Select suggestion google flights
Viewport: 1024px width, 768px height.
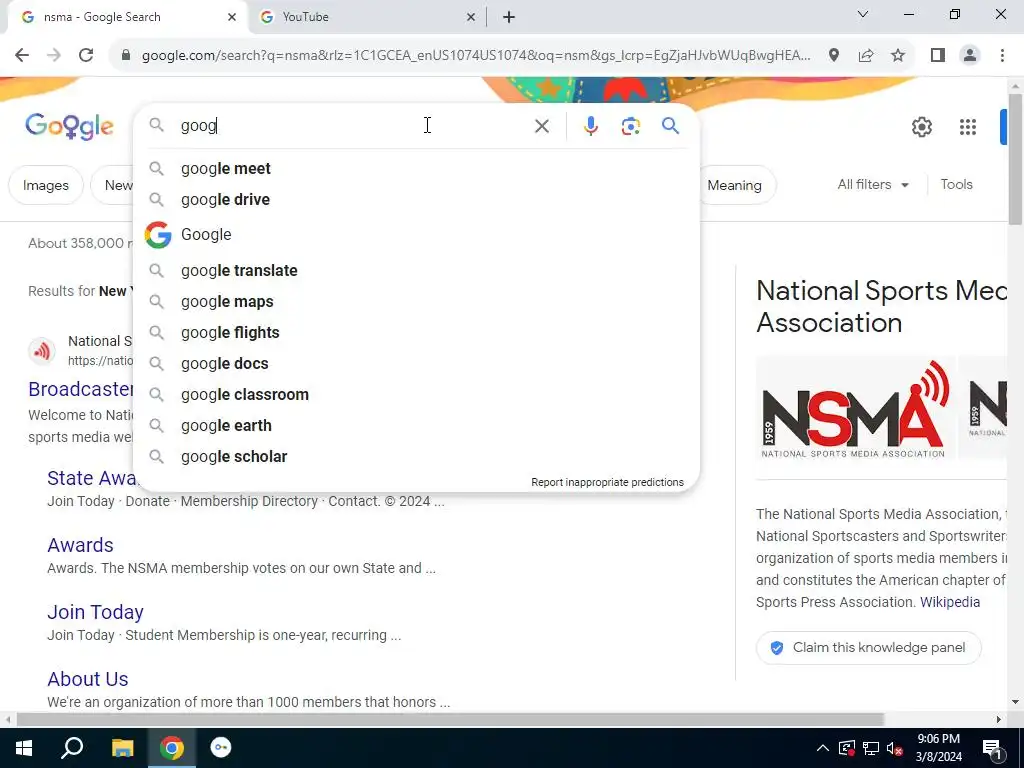[415, 332]
